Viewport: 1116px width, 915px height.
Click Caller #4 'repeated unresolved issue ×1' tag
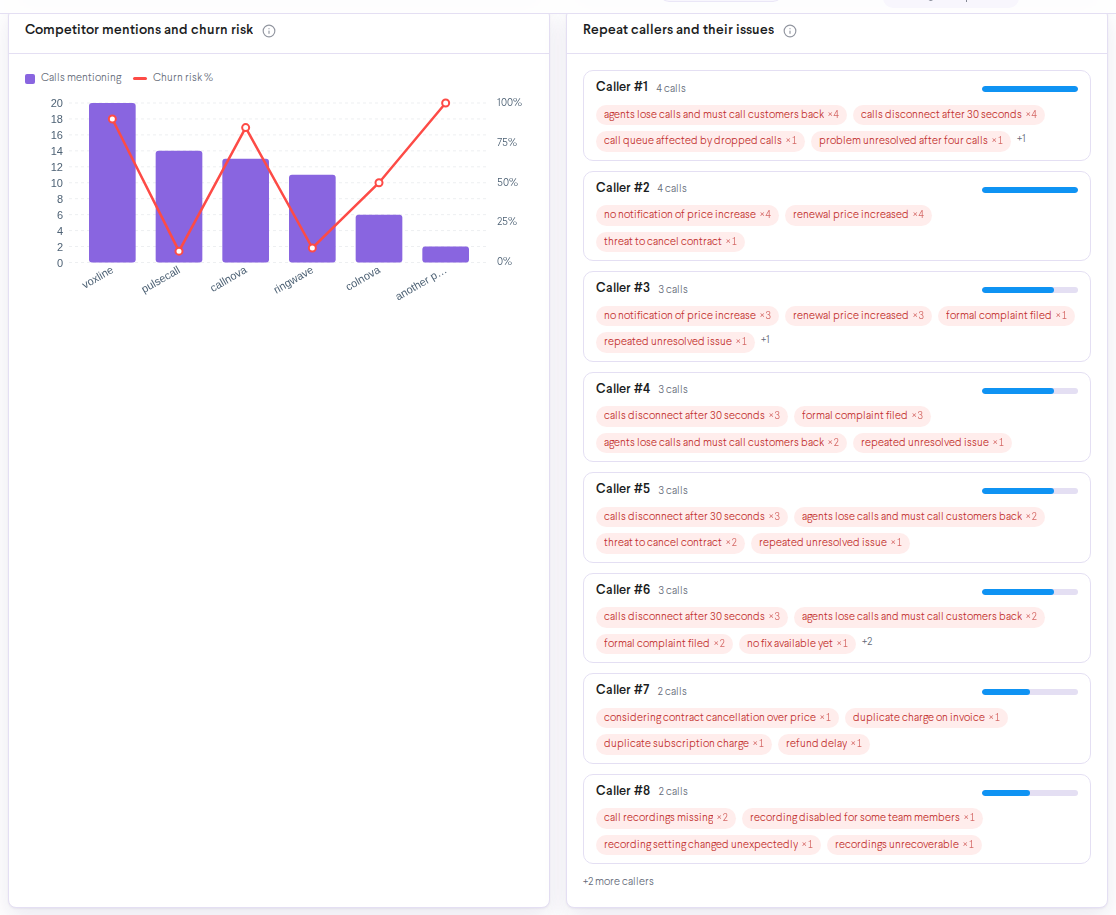click(932, 443)
